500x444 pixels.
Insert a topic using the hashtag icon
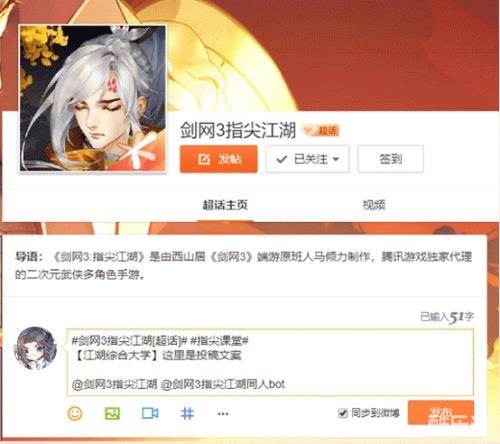point(187,414)
